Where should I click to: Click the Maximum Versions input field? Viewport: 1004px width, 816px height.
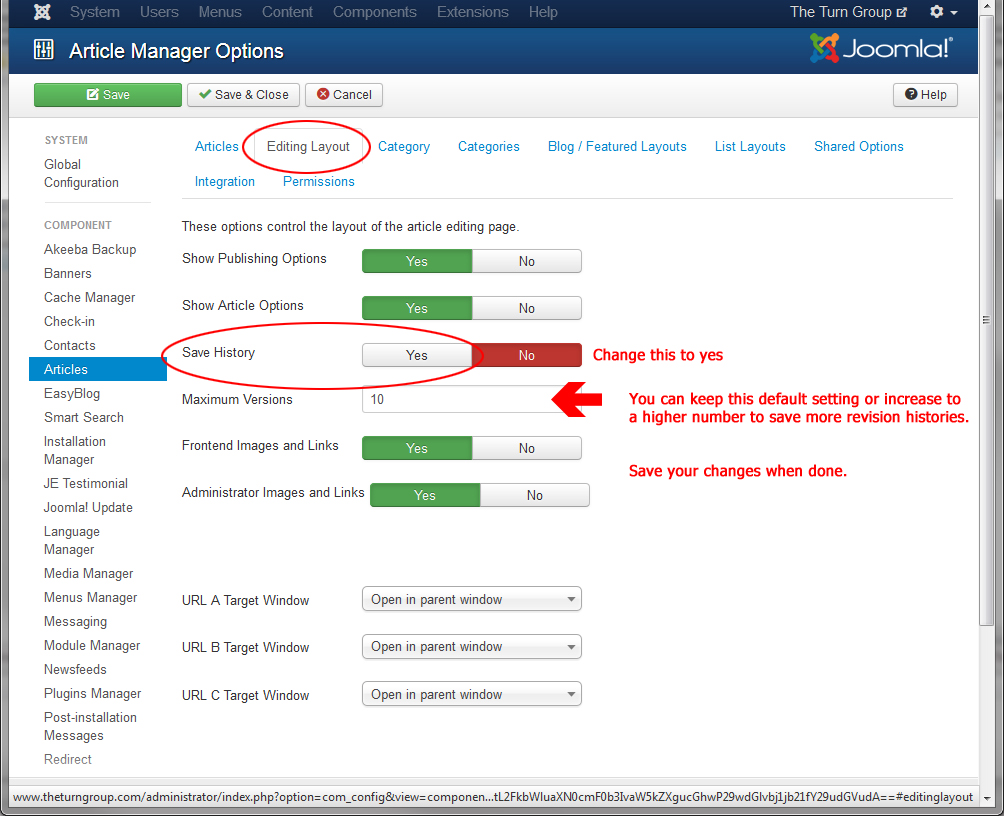(x=456, y=399)
